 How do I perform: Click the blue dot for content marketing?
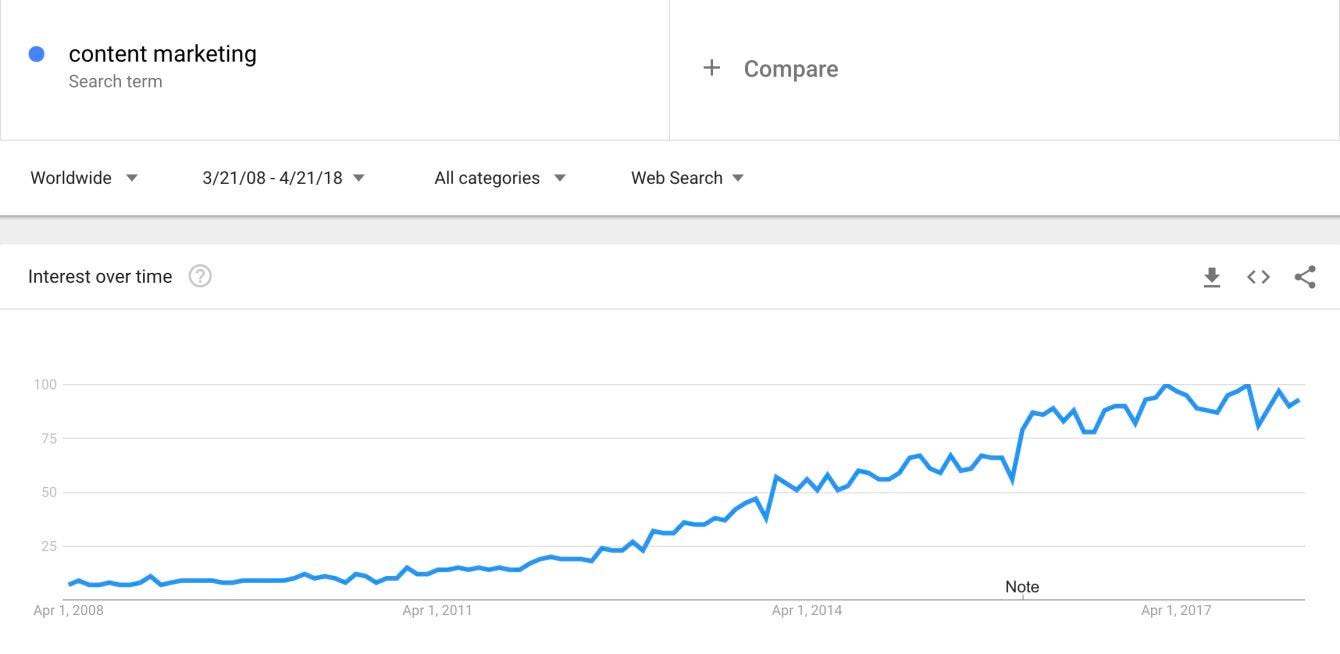37,54
